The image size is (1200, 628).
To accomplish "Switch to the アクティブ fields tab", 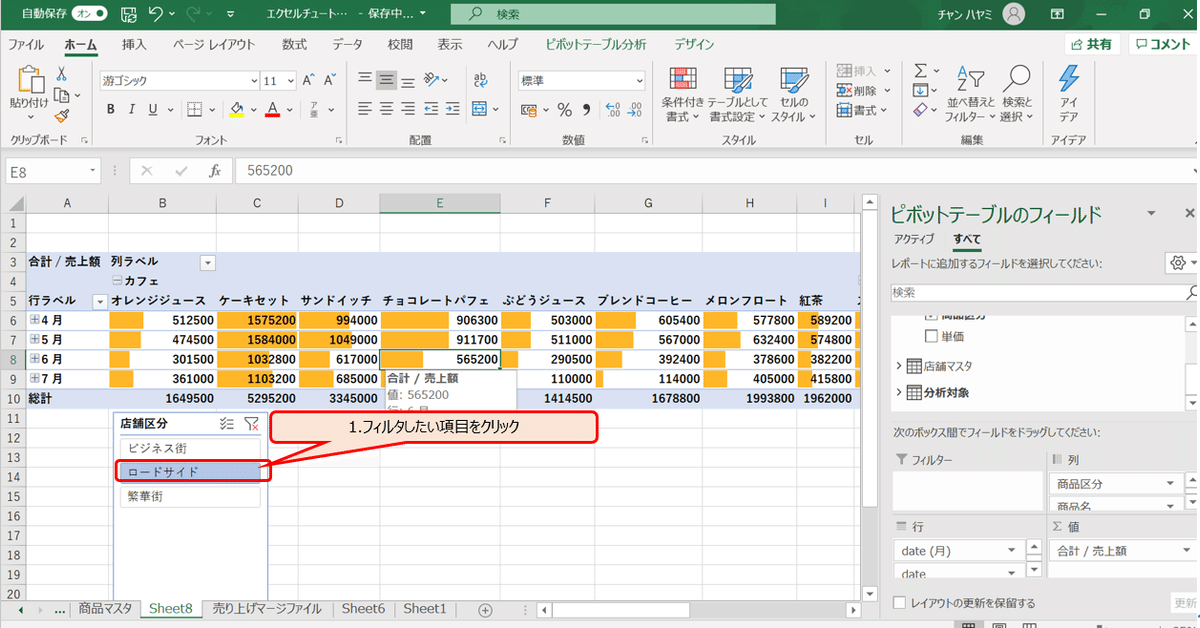I will (x=914, y=239).
